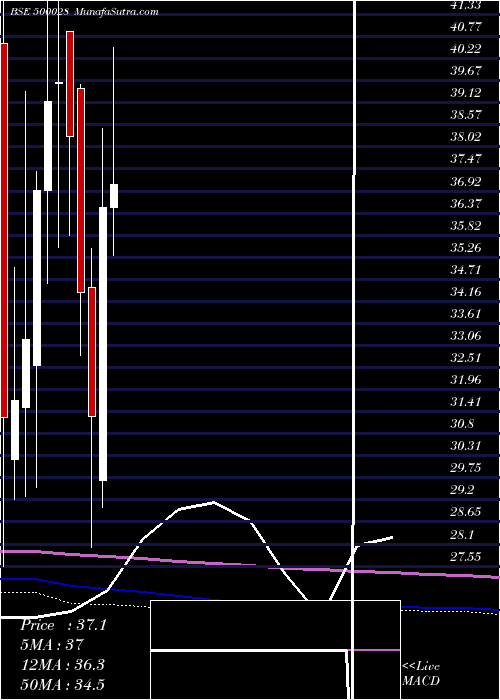Click the 28.1 price axis label
This screenshot has height=700, width=500.
[462, 534]
